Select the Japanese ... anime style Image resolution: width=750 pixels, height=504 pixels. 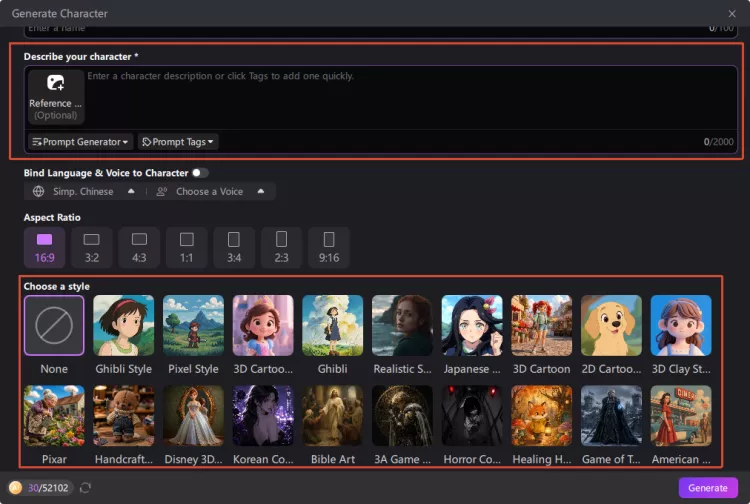point(472,325)
